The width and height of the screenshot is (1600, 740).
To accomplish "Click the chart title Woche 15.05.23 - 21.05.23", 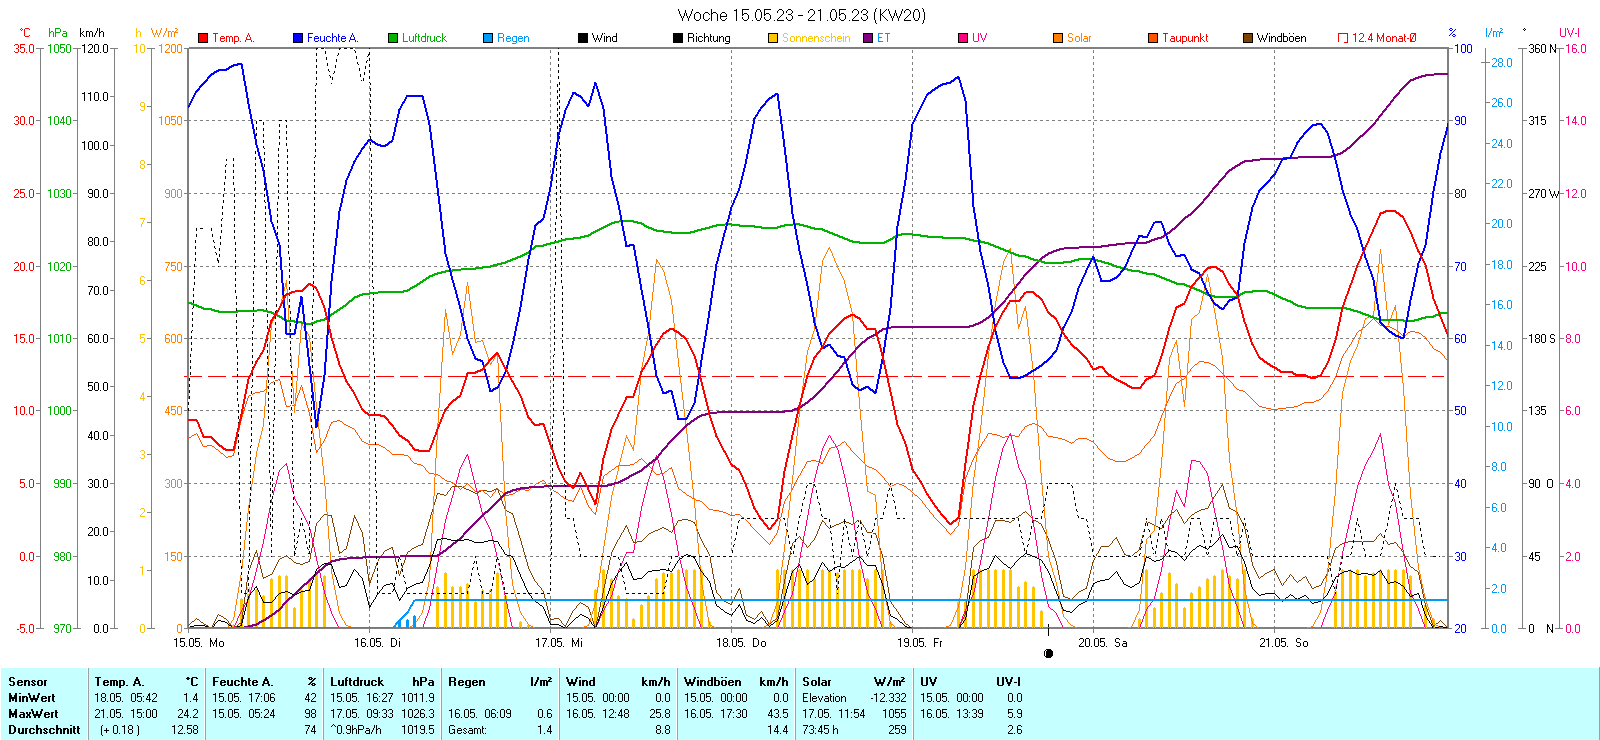I will (x=801, y=15).
